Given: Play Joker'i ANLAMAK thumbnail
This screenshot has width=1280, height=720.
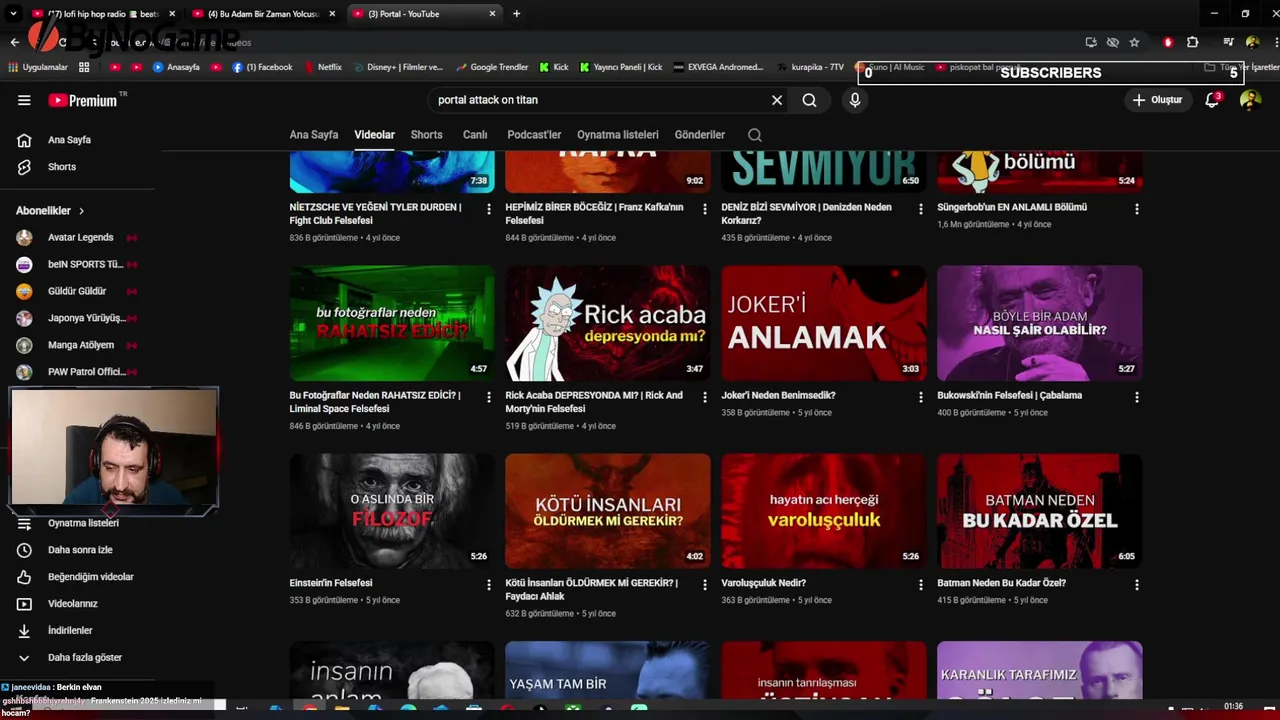Looking at the screenshot, I should pos(824,323).
